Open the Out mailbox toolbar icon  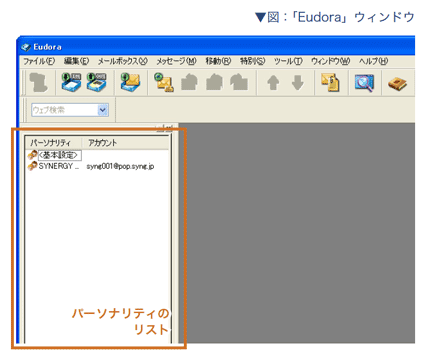tap(96, 82)
